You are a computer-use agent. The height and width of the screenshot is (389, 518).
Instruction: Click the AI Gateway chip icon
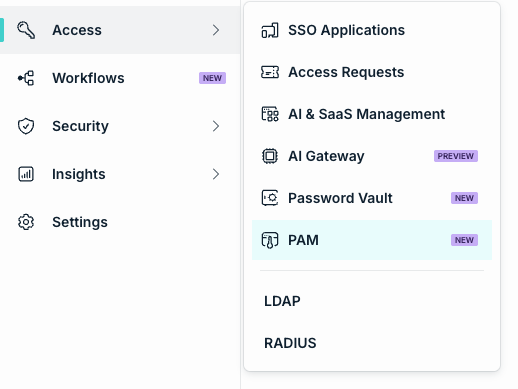click(270, 156)
